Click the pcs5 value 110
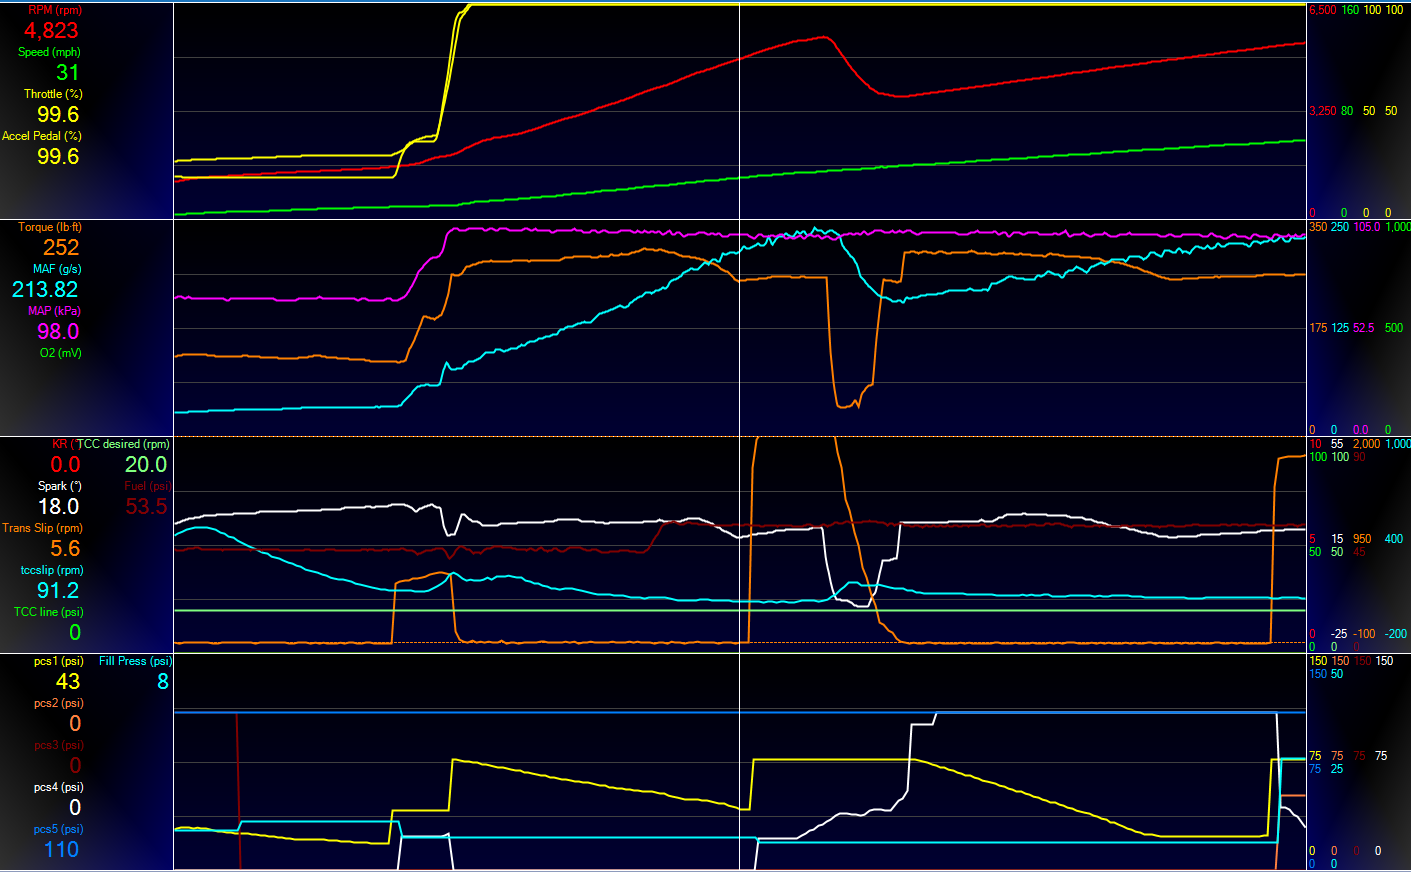The image size is (1411, 872). pyautogui.click(x=61, y=849)
